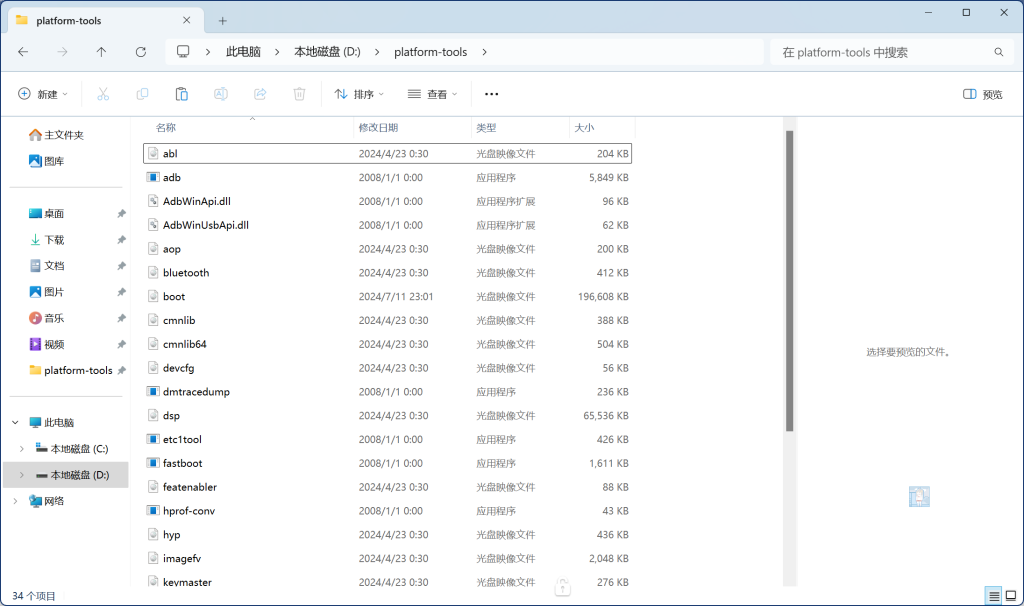
Task: Go up one folder level
Action: point(101,52)
